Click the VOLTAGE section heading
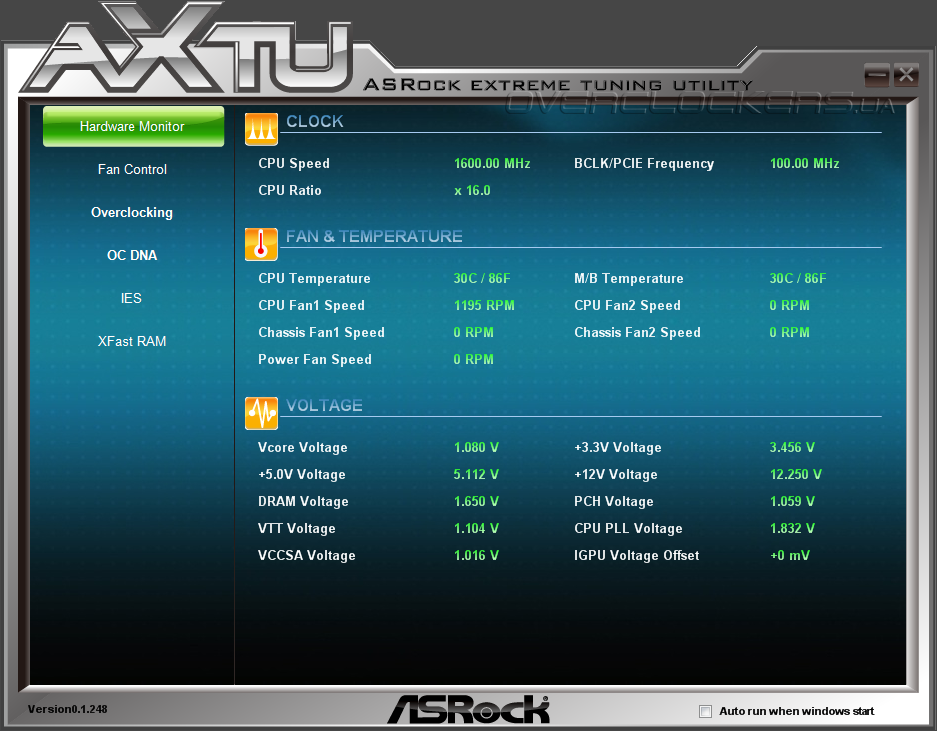 pos(324,405)
